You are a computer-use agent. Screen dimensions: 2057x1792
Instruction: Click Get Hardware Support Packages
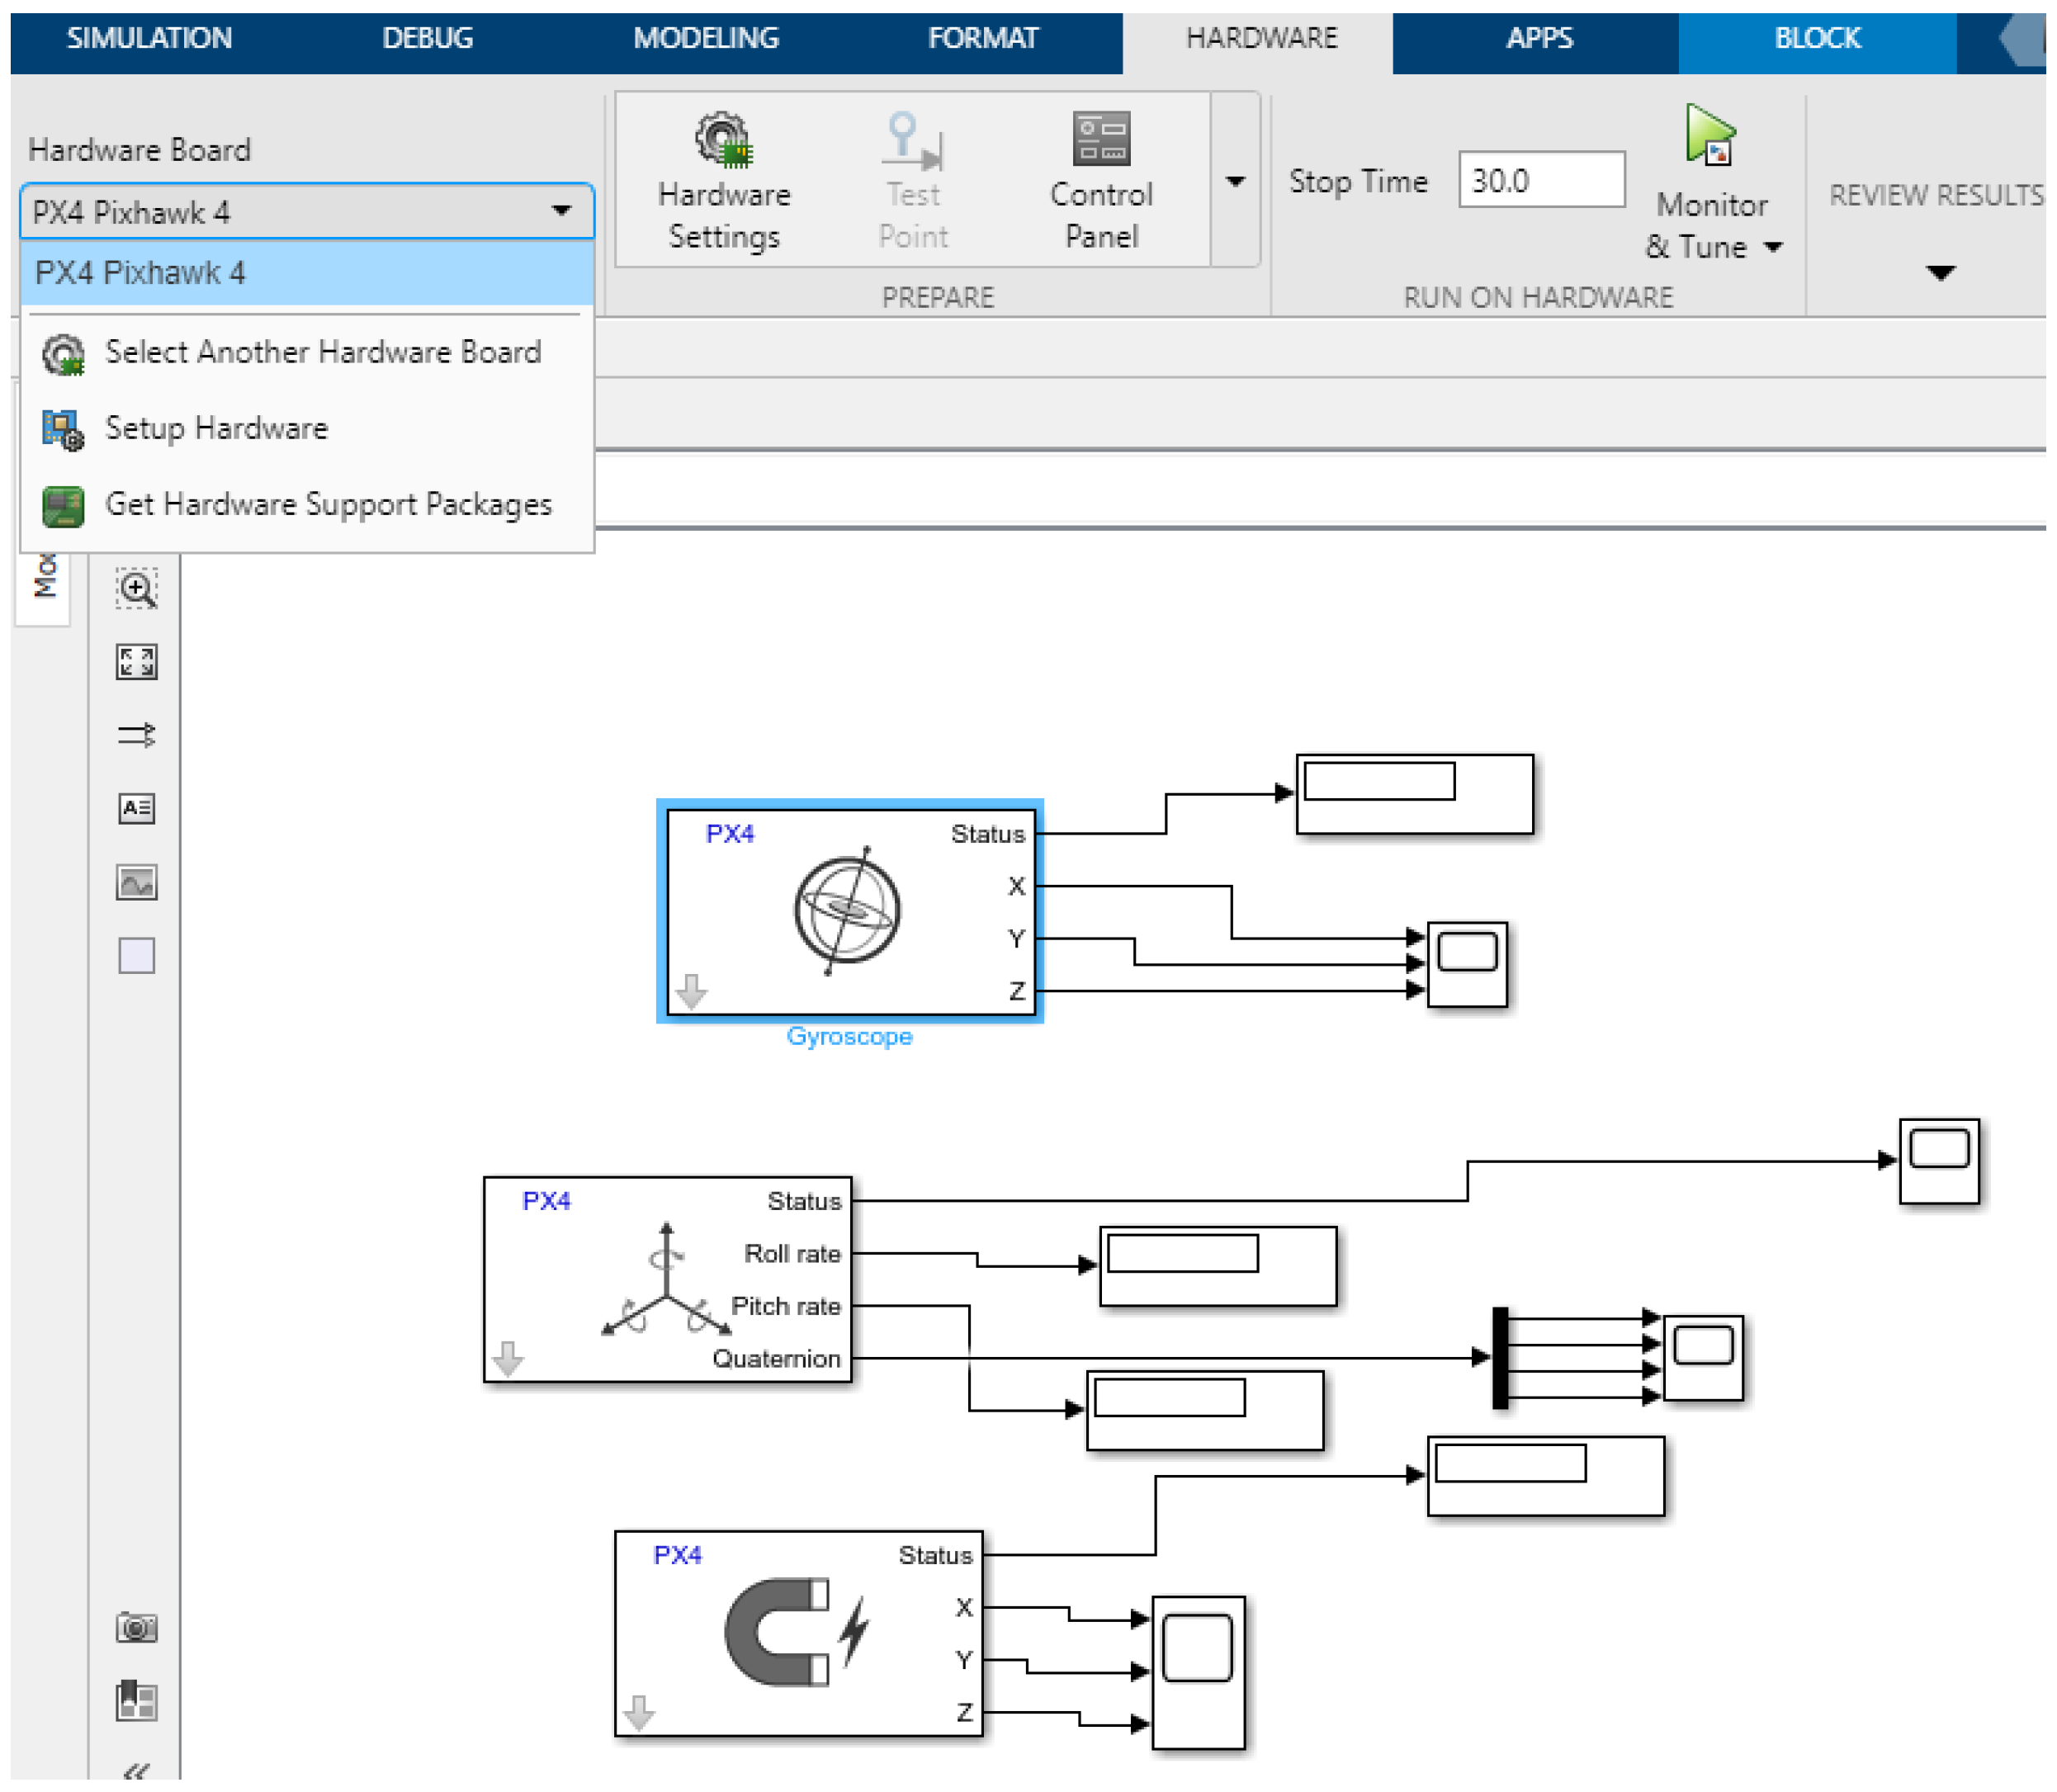328,504
